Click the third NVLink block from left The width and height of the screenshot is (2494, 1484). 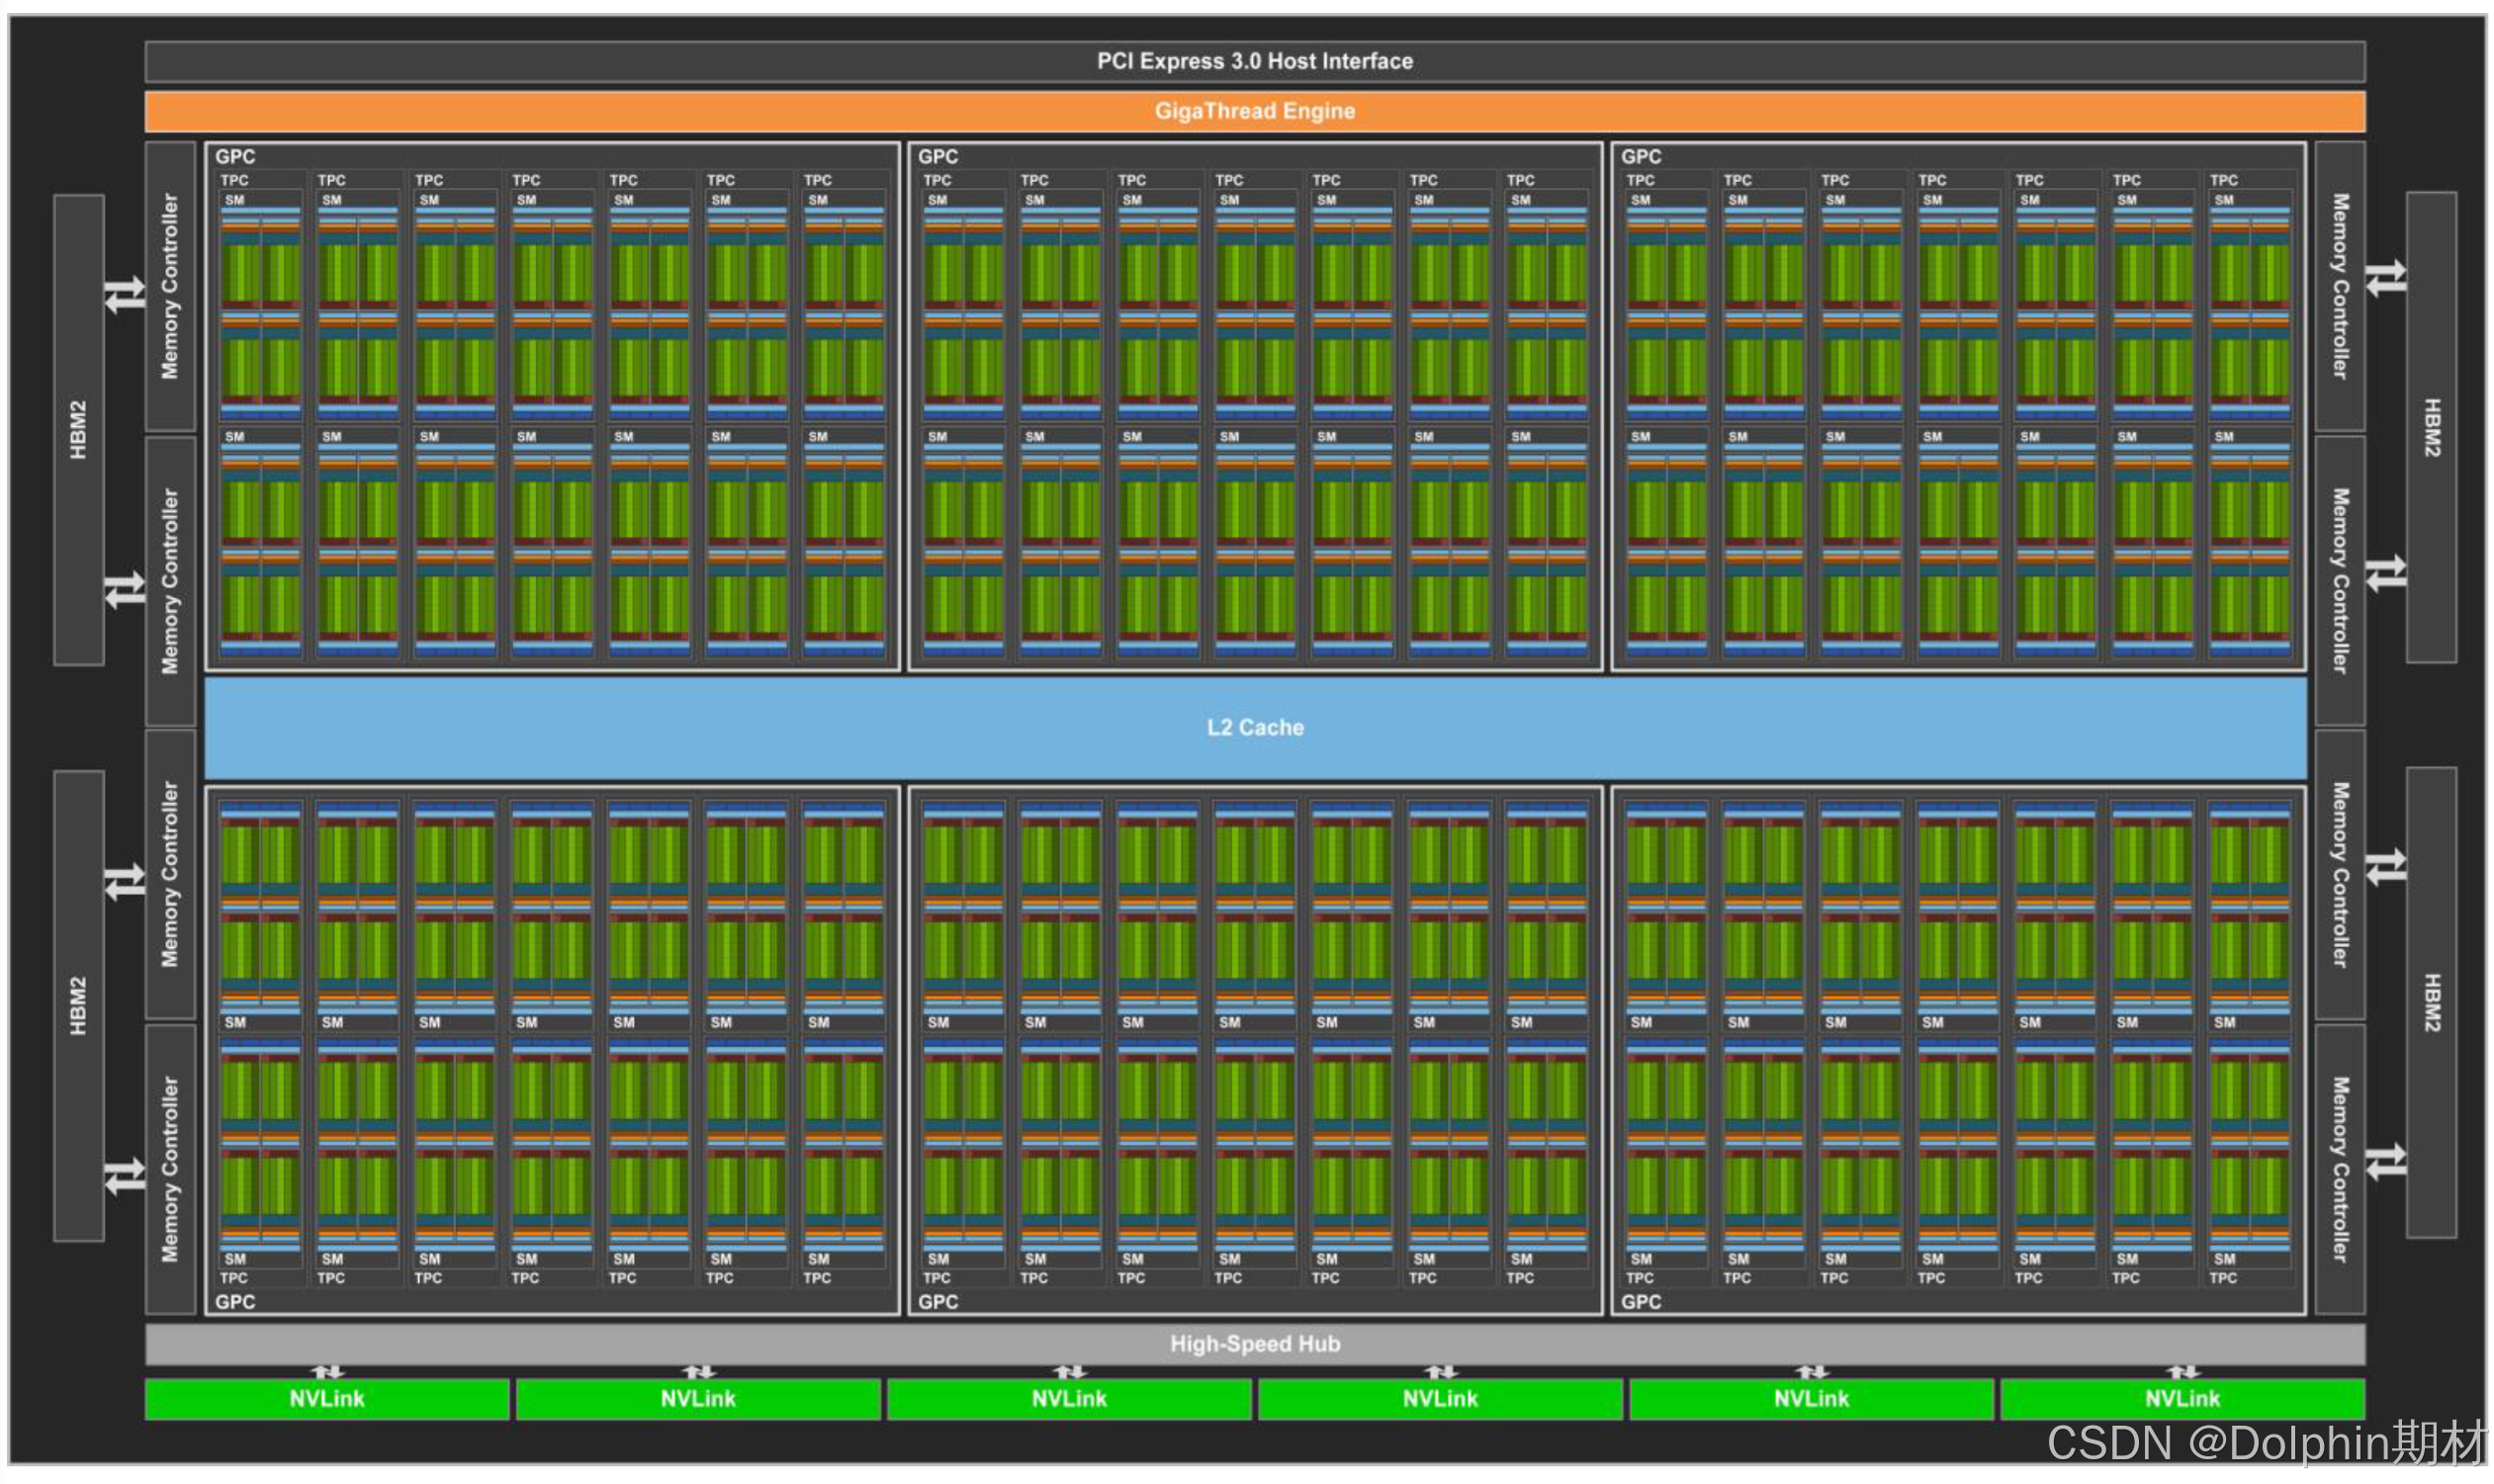[1068, 1398]
